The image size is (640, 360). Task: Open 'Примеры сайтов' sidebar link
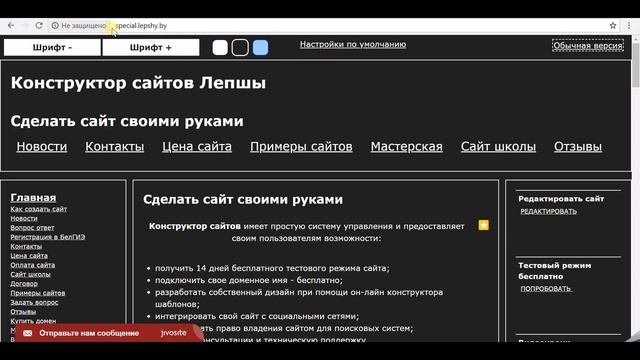pyautogui.click(x=38, y=293)
